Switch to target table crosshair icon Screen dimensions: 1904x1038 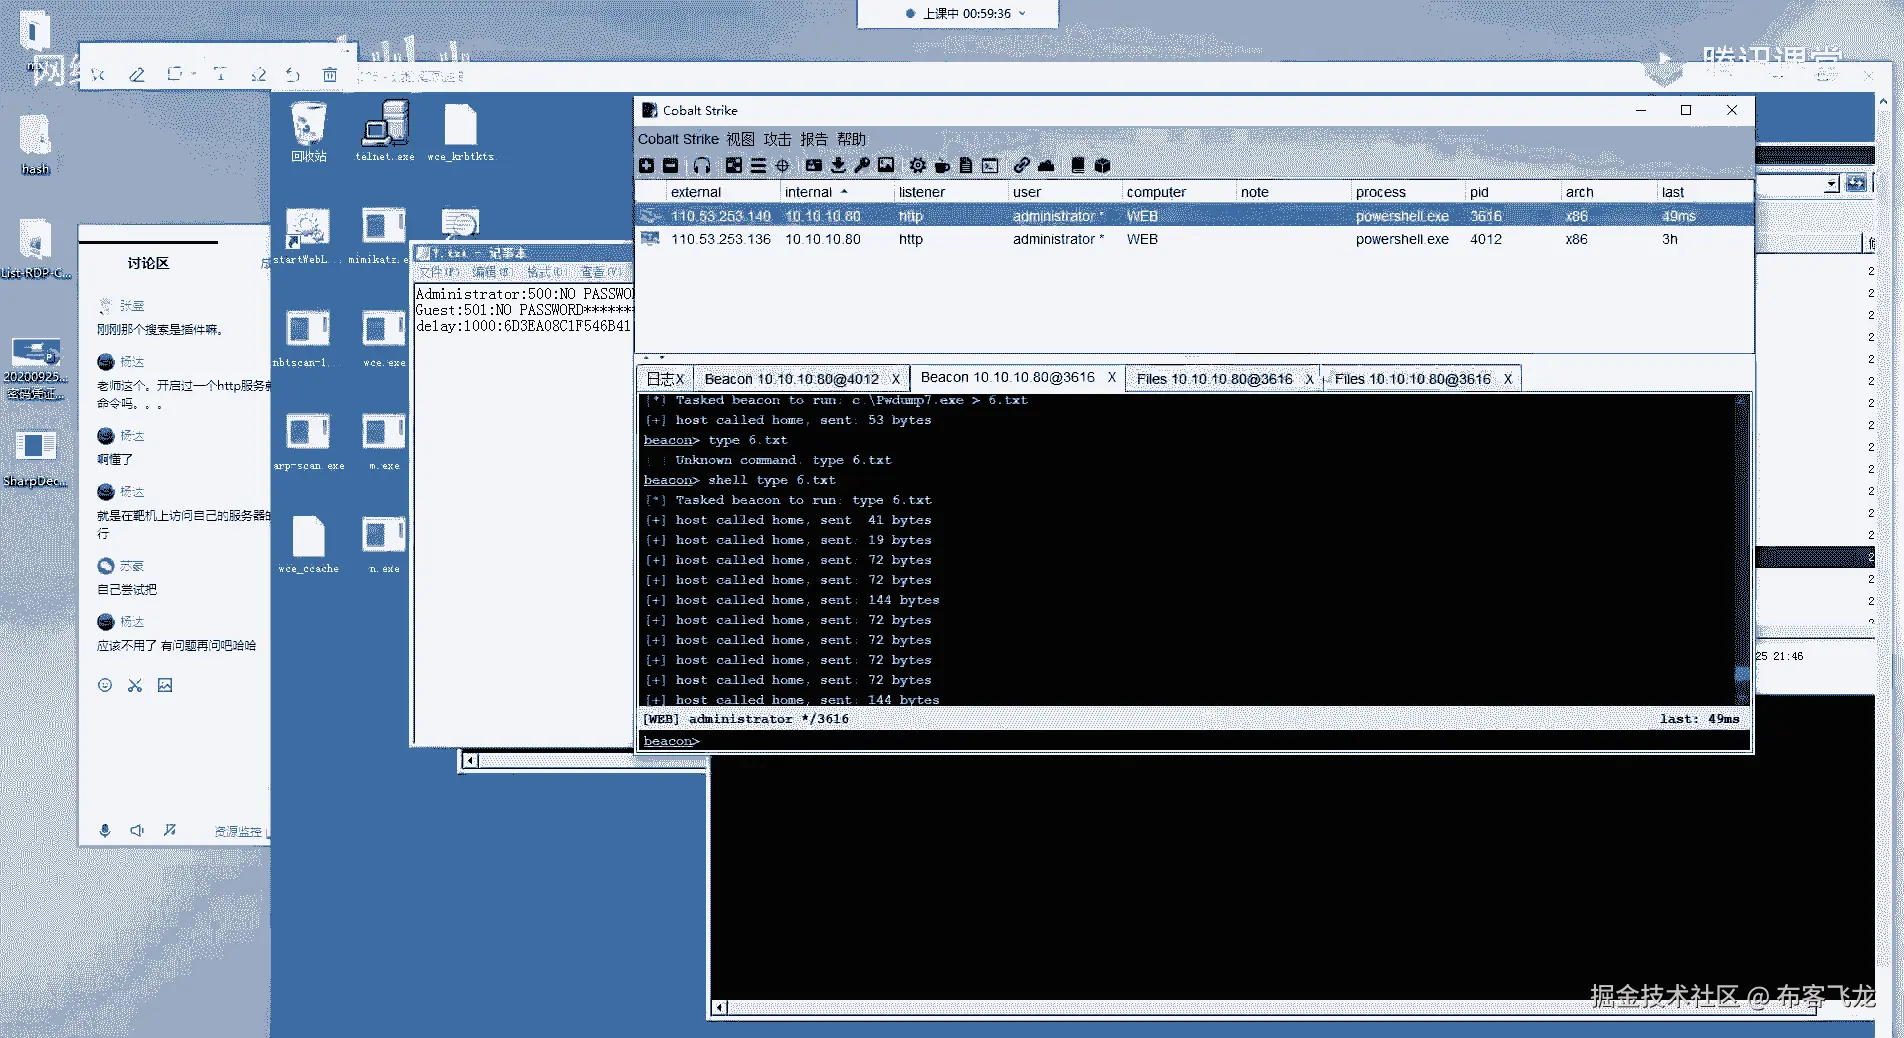(x=783, y=165)
